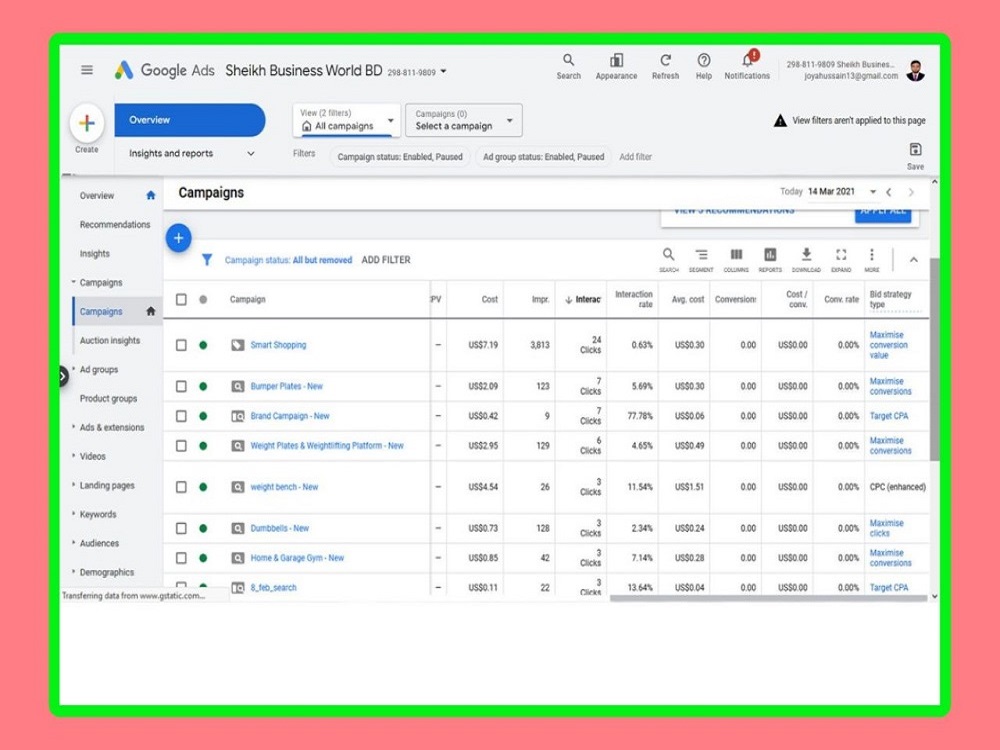Open the account selector dropdown arrow
The width and height of the screenshot is (1000, 750).
(443, 71)
